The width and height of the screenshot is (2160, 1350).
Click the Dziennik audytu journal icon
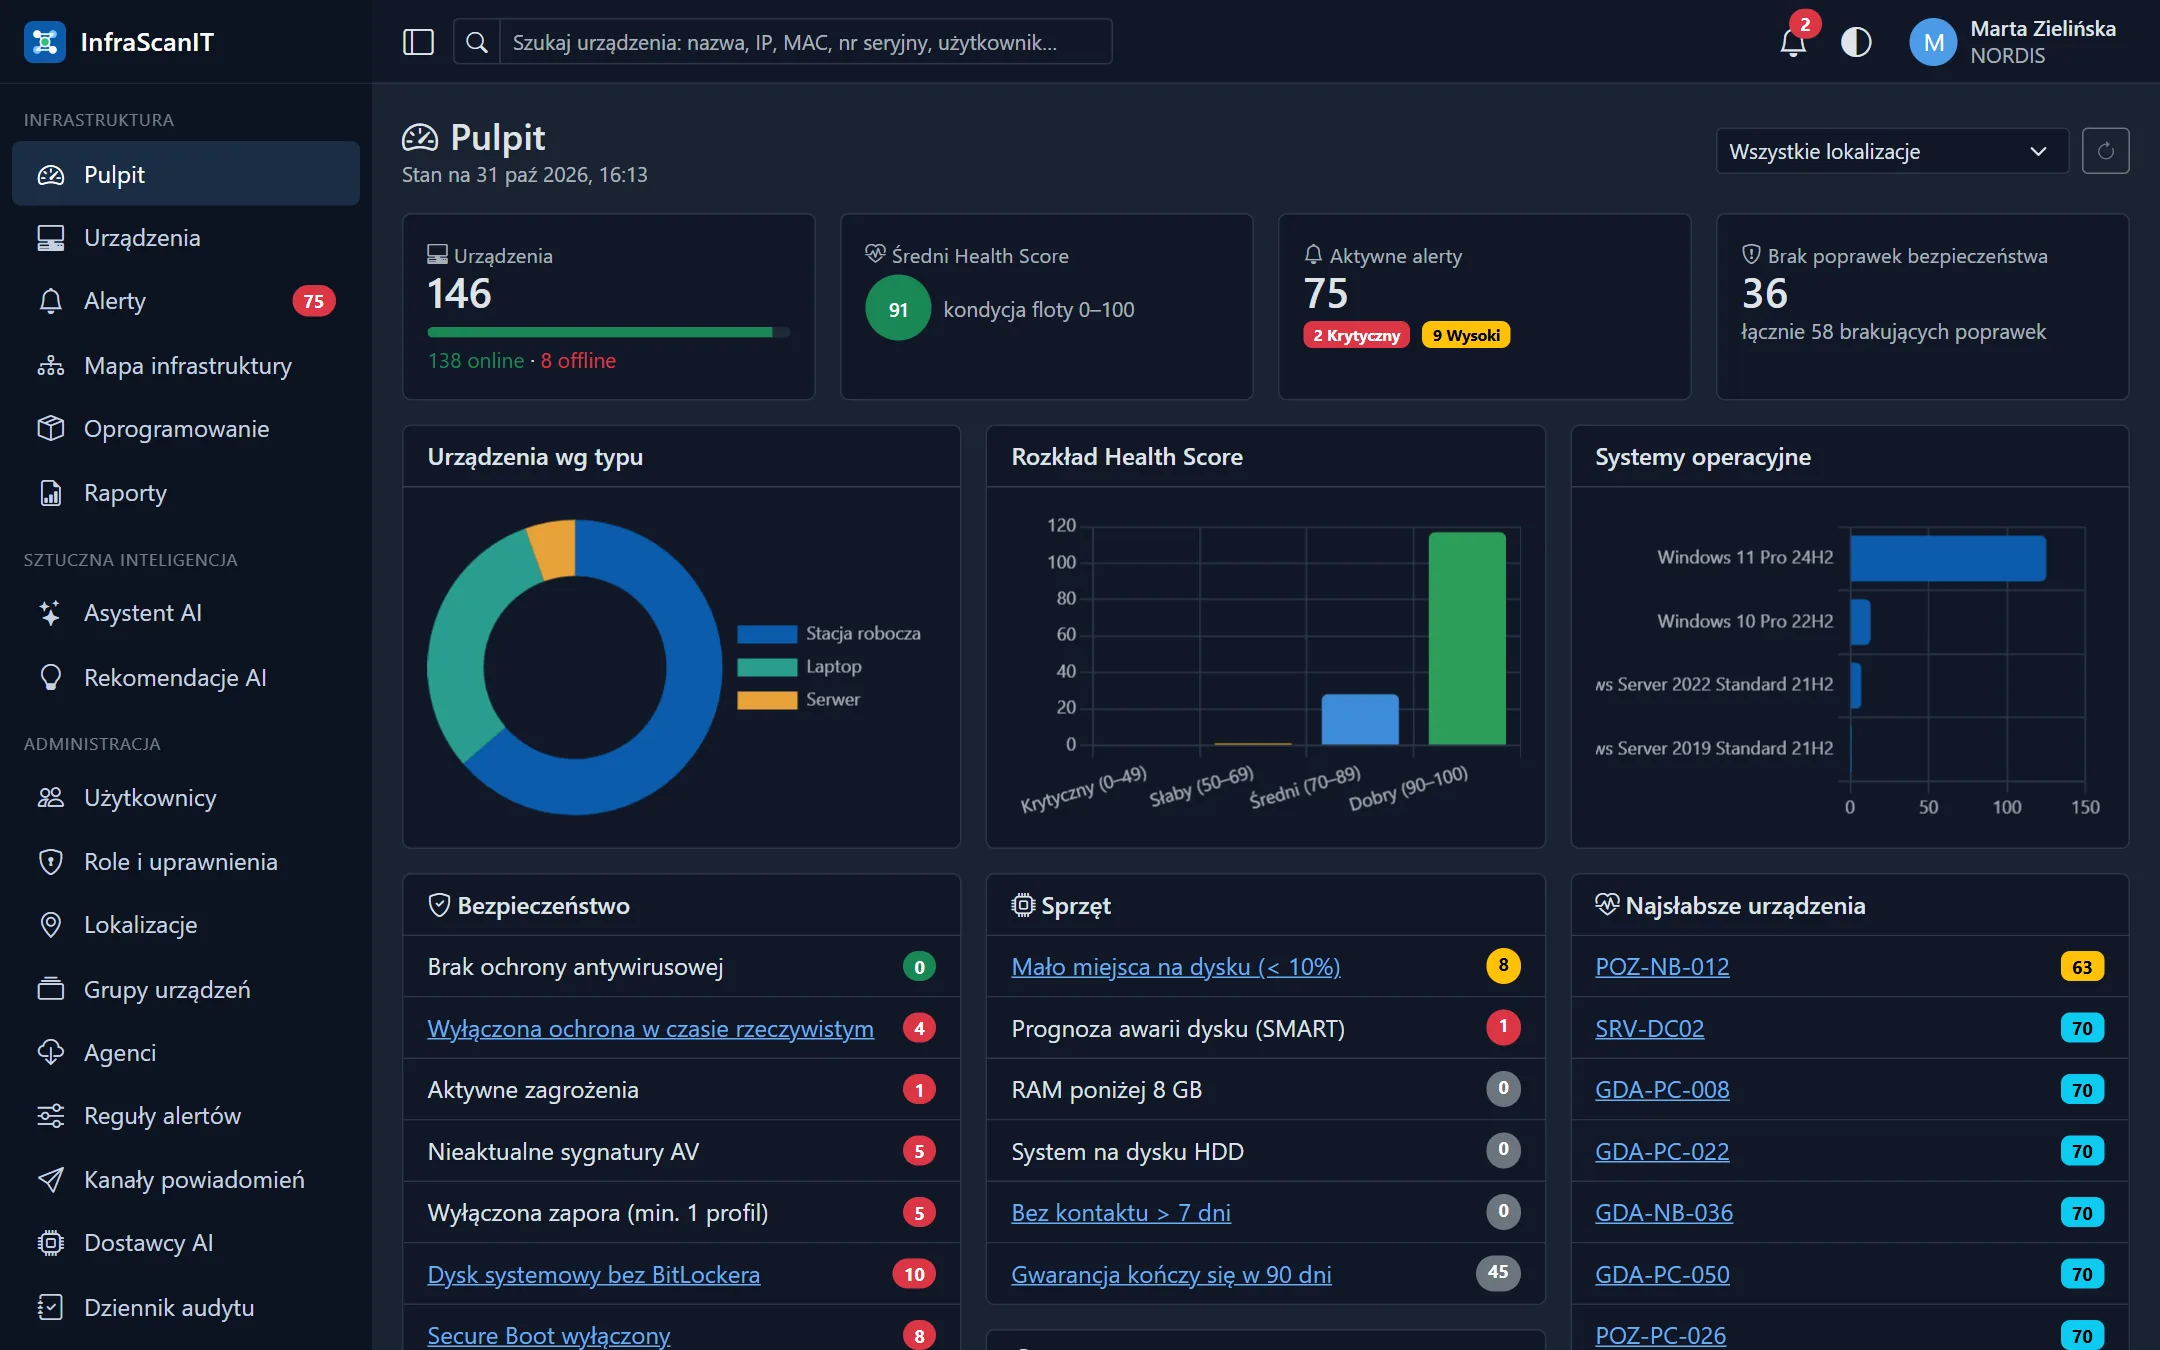[51, 1308]
